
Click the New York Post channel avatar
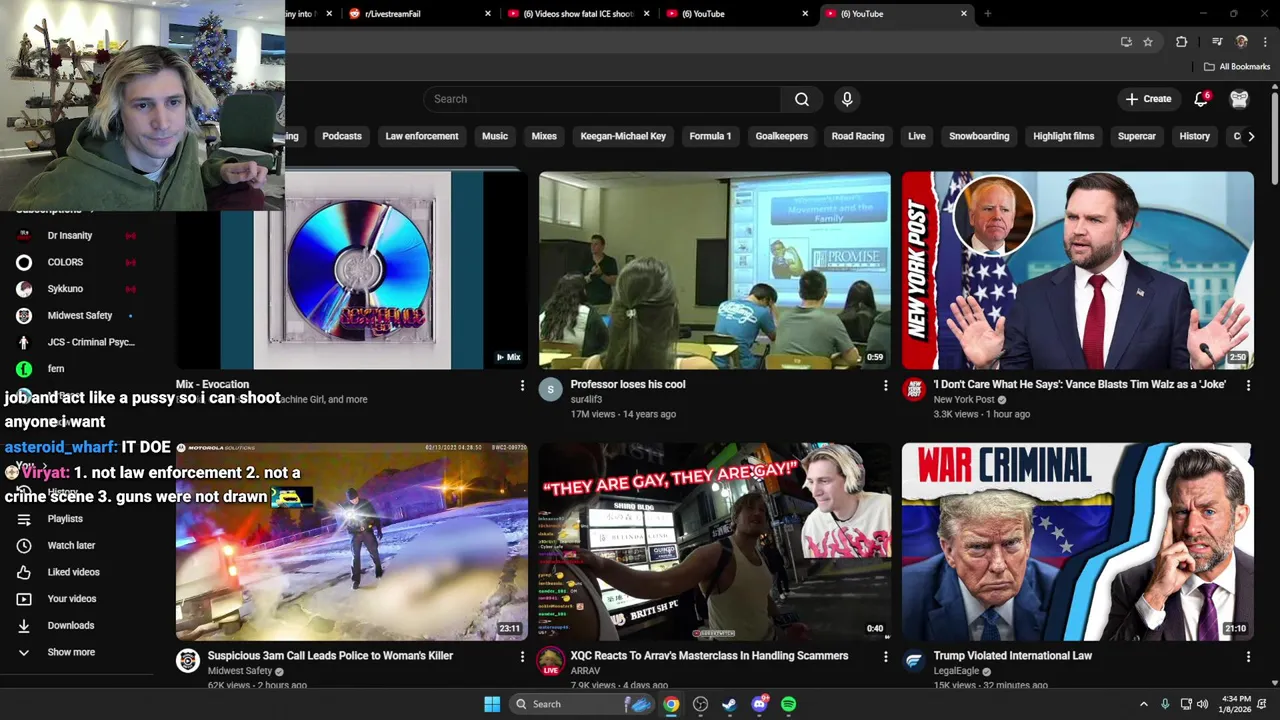tap(914, 390)
